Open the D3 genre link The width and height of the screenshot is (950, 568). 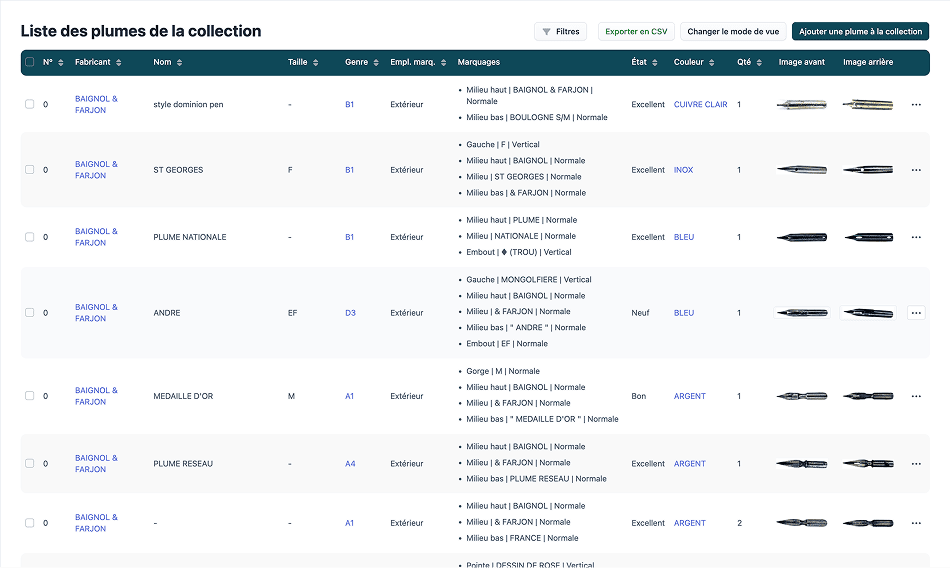tap(350, 313)
